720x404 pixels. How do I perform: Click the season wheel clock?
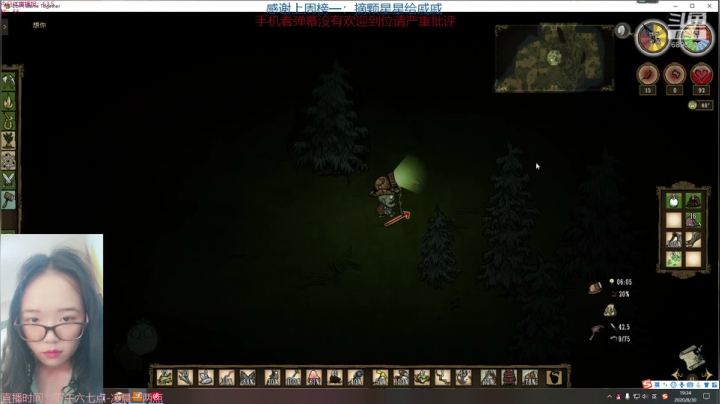[696, 38]
